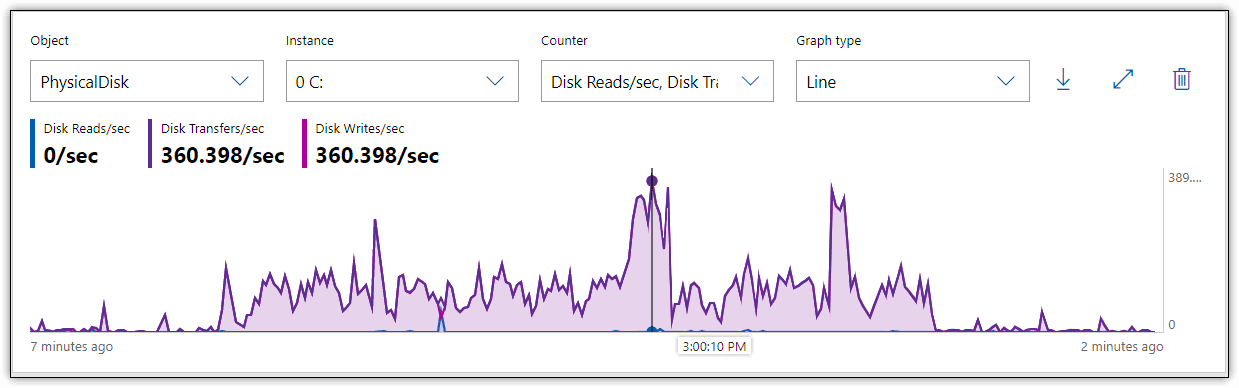
Task: Click the chevron in the Counter dropdown
Action: point(750,82)
